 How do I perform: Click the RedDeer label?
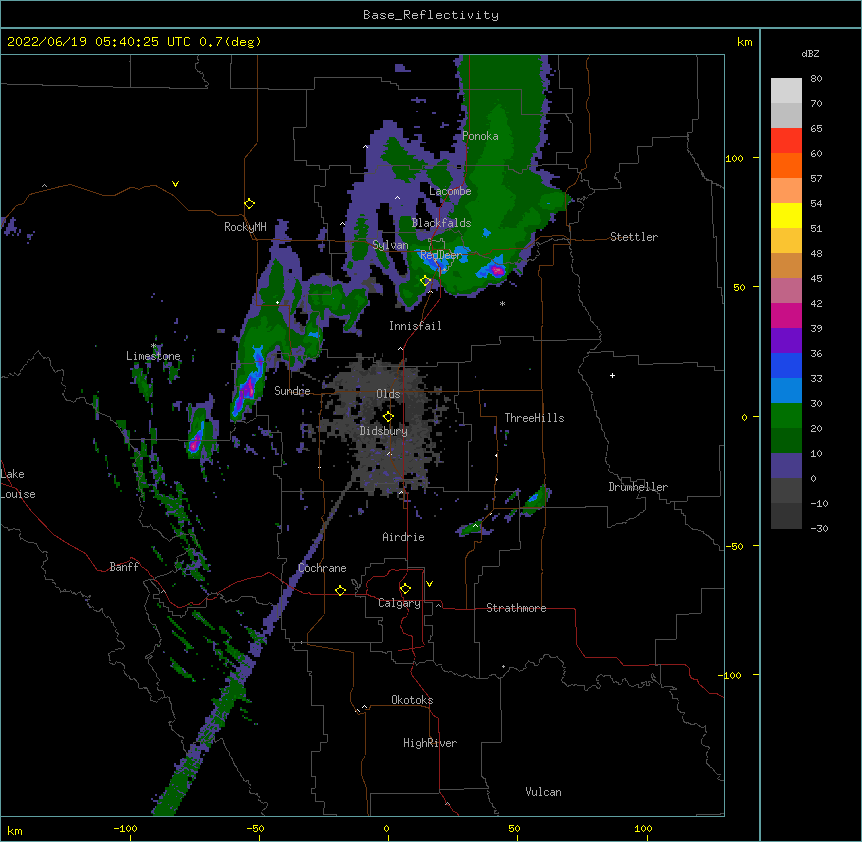point(441,255)
